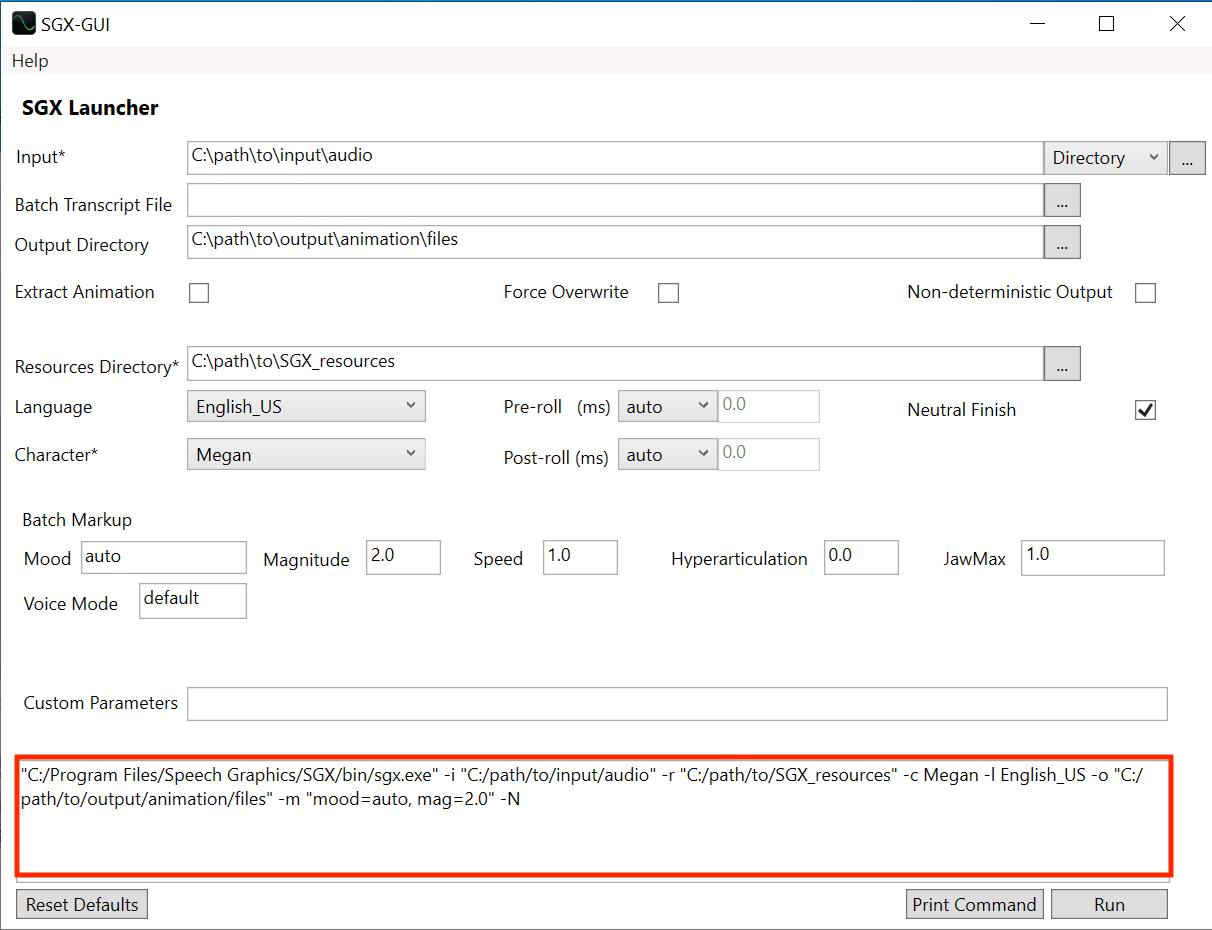
Task: Toggle the Force Overwrite checkbox
Action: point(668,293)
